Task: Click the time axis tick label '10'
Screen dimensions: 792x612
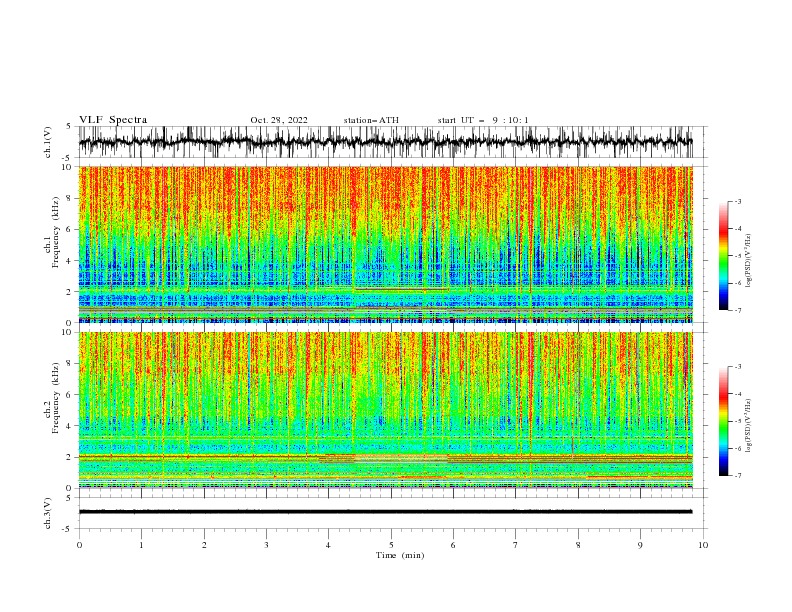Action: pyautogui.click(x=703, y=545)
